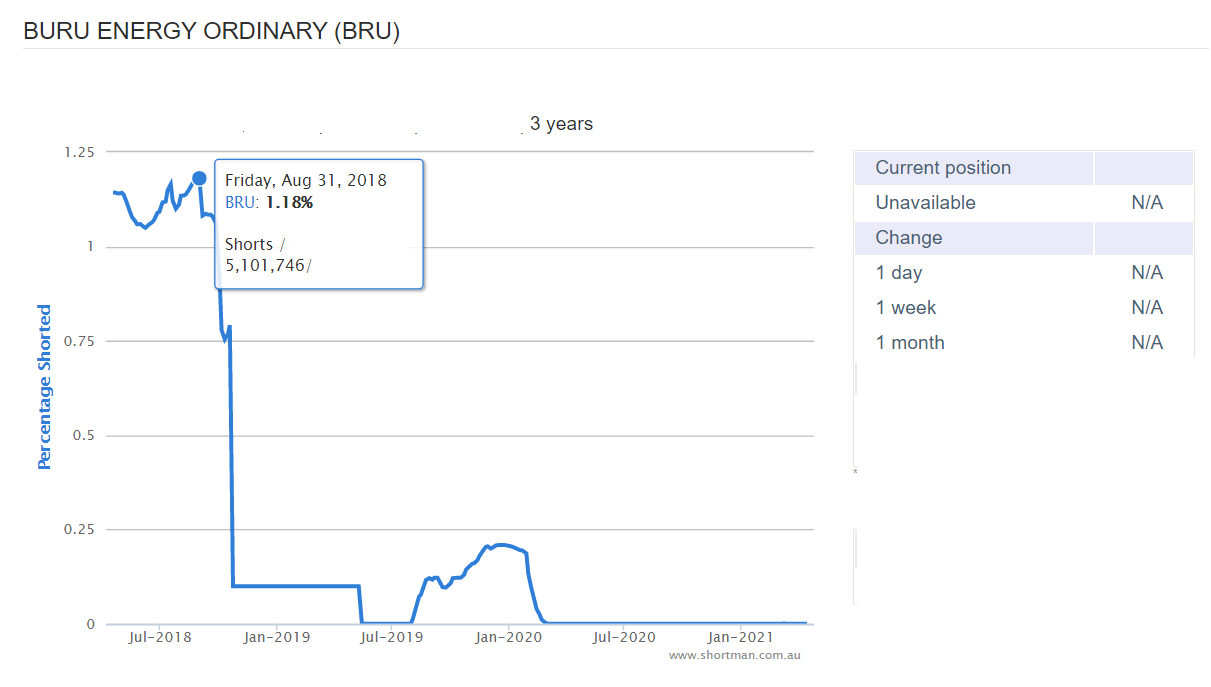1211x687 pixels.
Task: Click the "1 day" row label
Action: click(899, 273)
